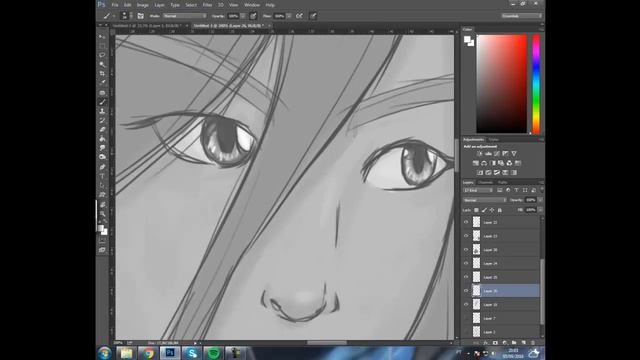Viewport: 640px width, 360px height.
Task: Select the Lasso tool
Action: click(x=102, y=55)
